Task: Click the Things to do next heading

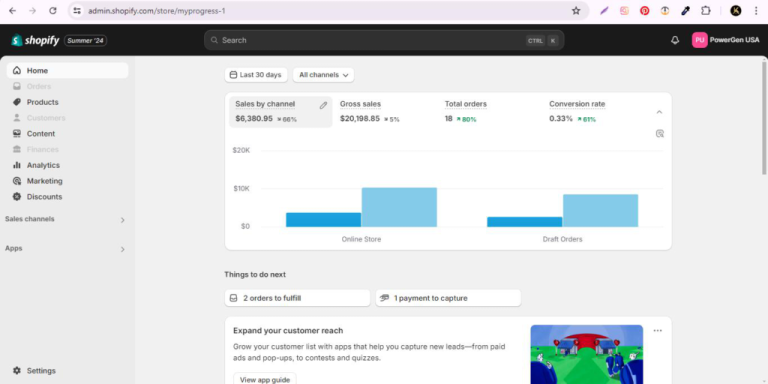Action: pyautogui.click(x=255, y=274)
